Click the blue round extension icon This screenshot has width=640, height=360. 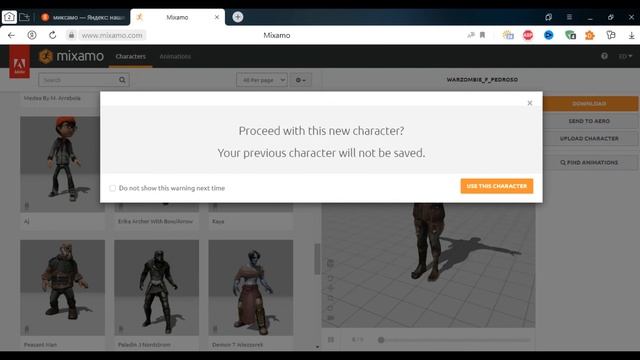pos(549,35)
